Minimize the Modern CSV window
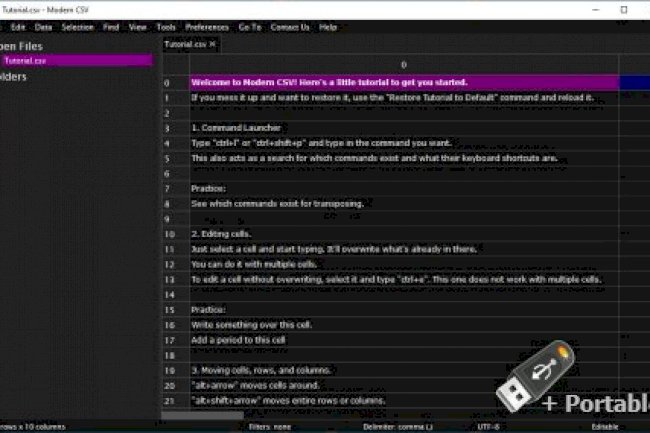 (596, 10)
